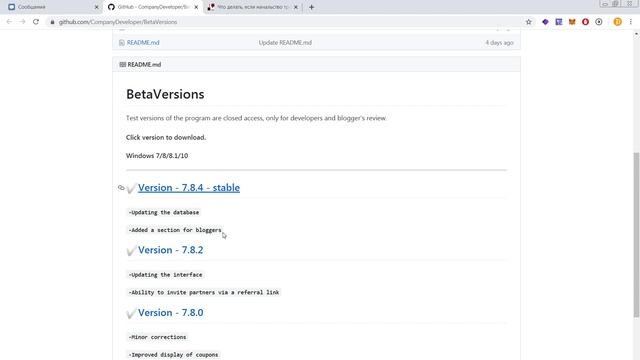Open Version - 7.8.2 download link
Image resolution: width=640 pixels, height=360 pixels.
(x=170, y=250)
